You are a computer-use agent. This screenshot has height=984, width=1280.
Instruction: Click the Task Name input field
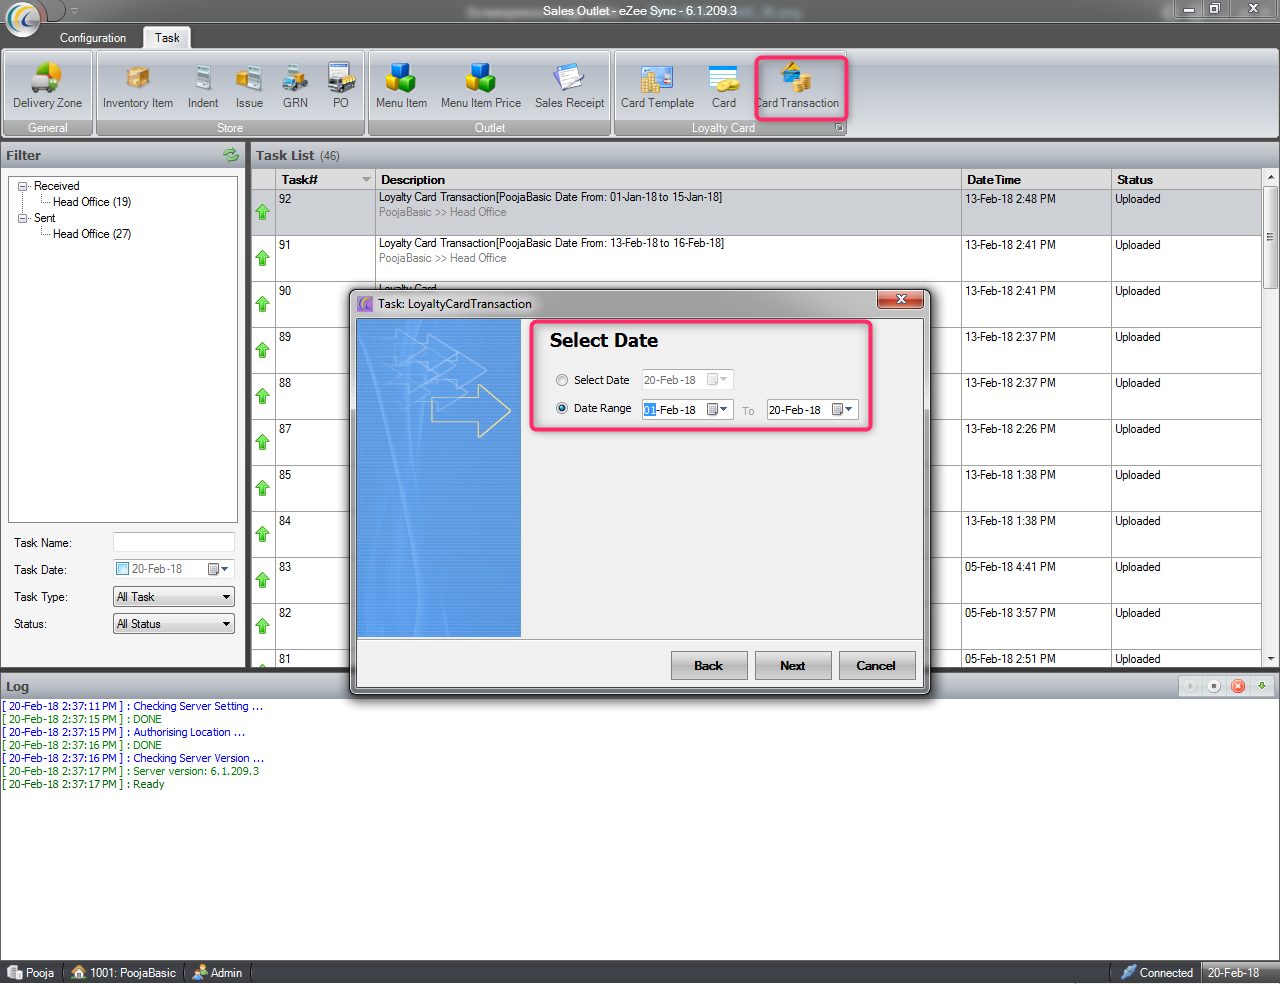[x=174, y=542]
